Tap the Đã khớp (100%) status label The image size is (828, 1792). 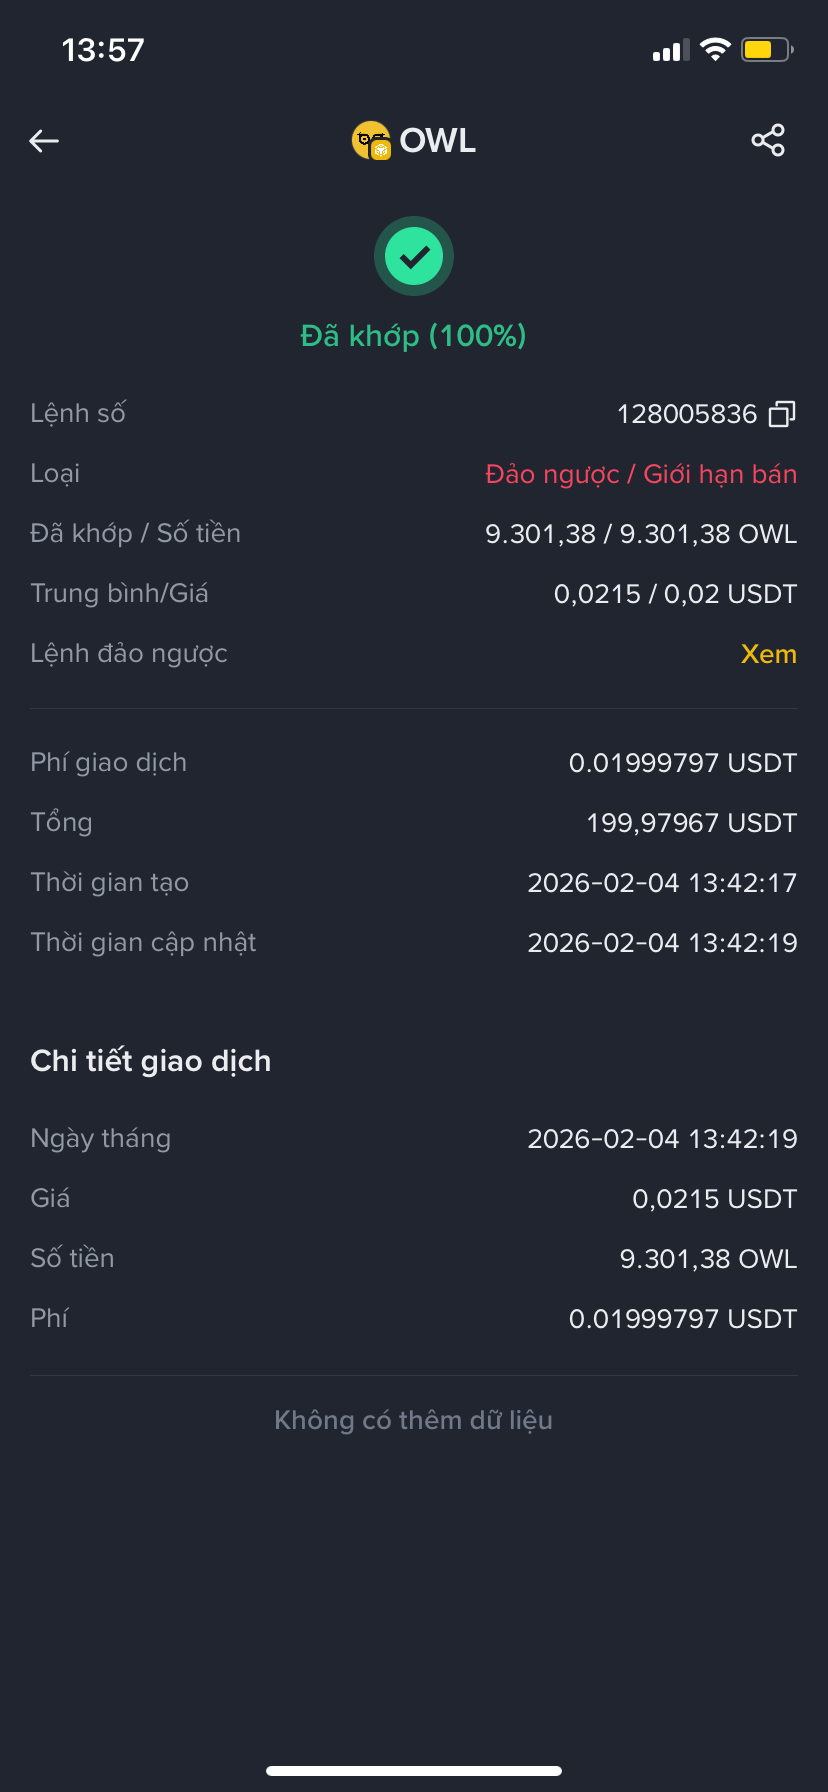(414, 336)
